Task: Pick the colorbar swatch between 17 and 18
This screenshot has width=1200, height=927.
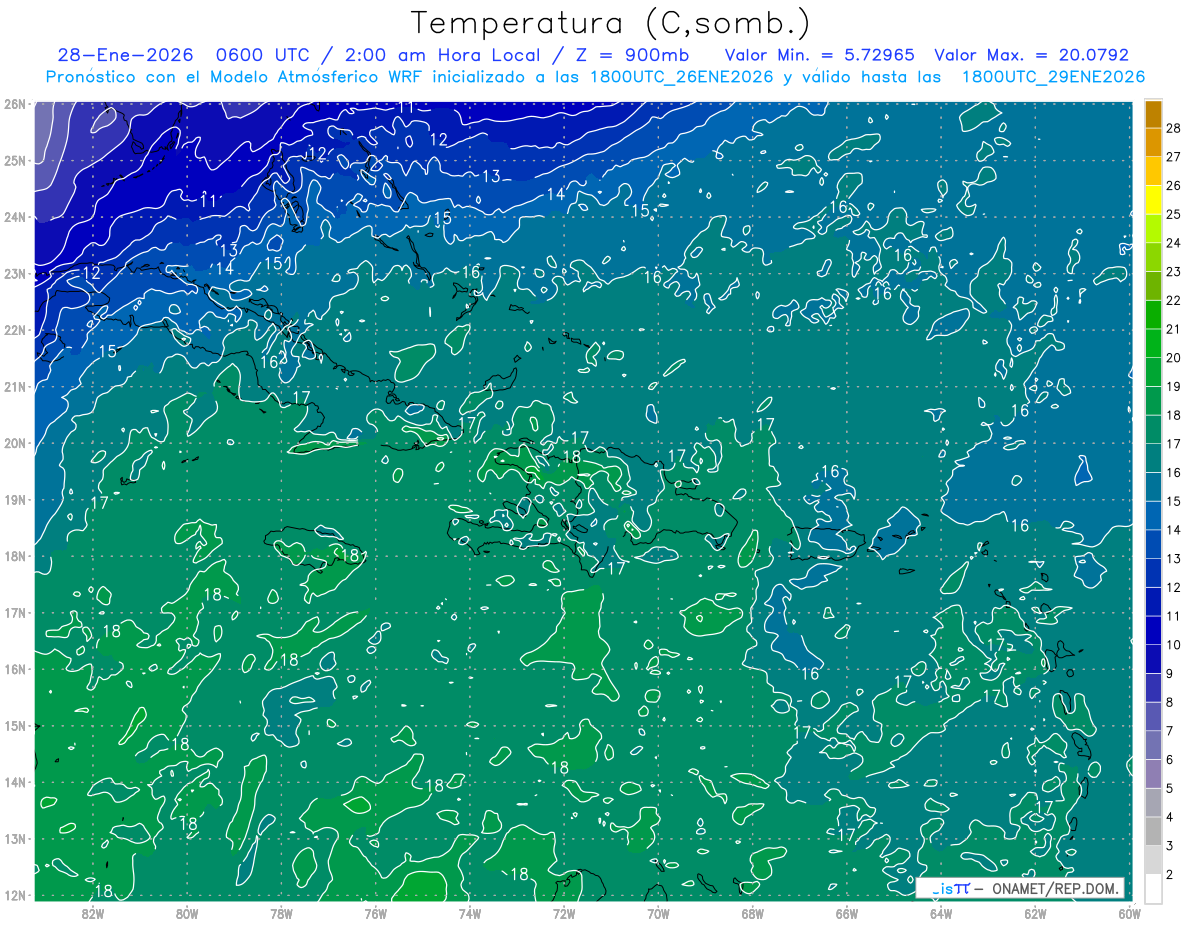Action: click(1153, 429)
